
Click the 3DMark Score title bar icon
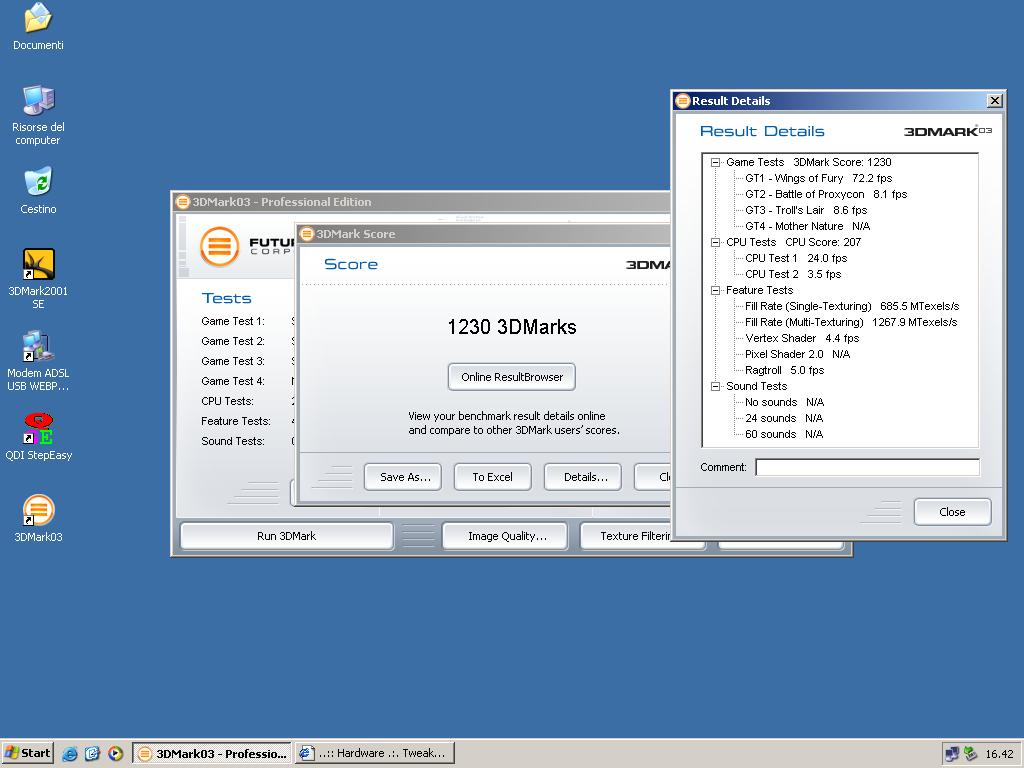(x=307, y=234)
